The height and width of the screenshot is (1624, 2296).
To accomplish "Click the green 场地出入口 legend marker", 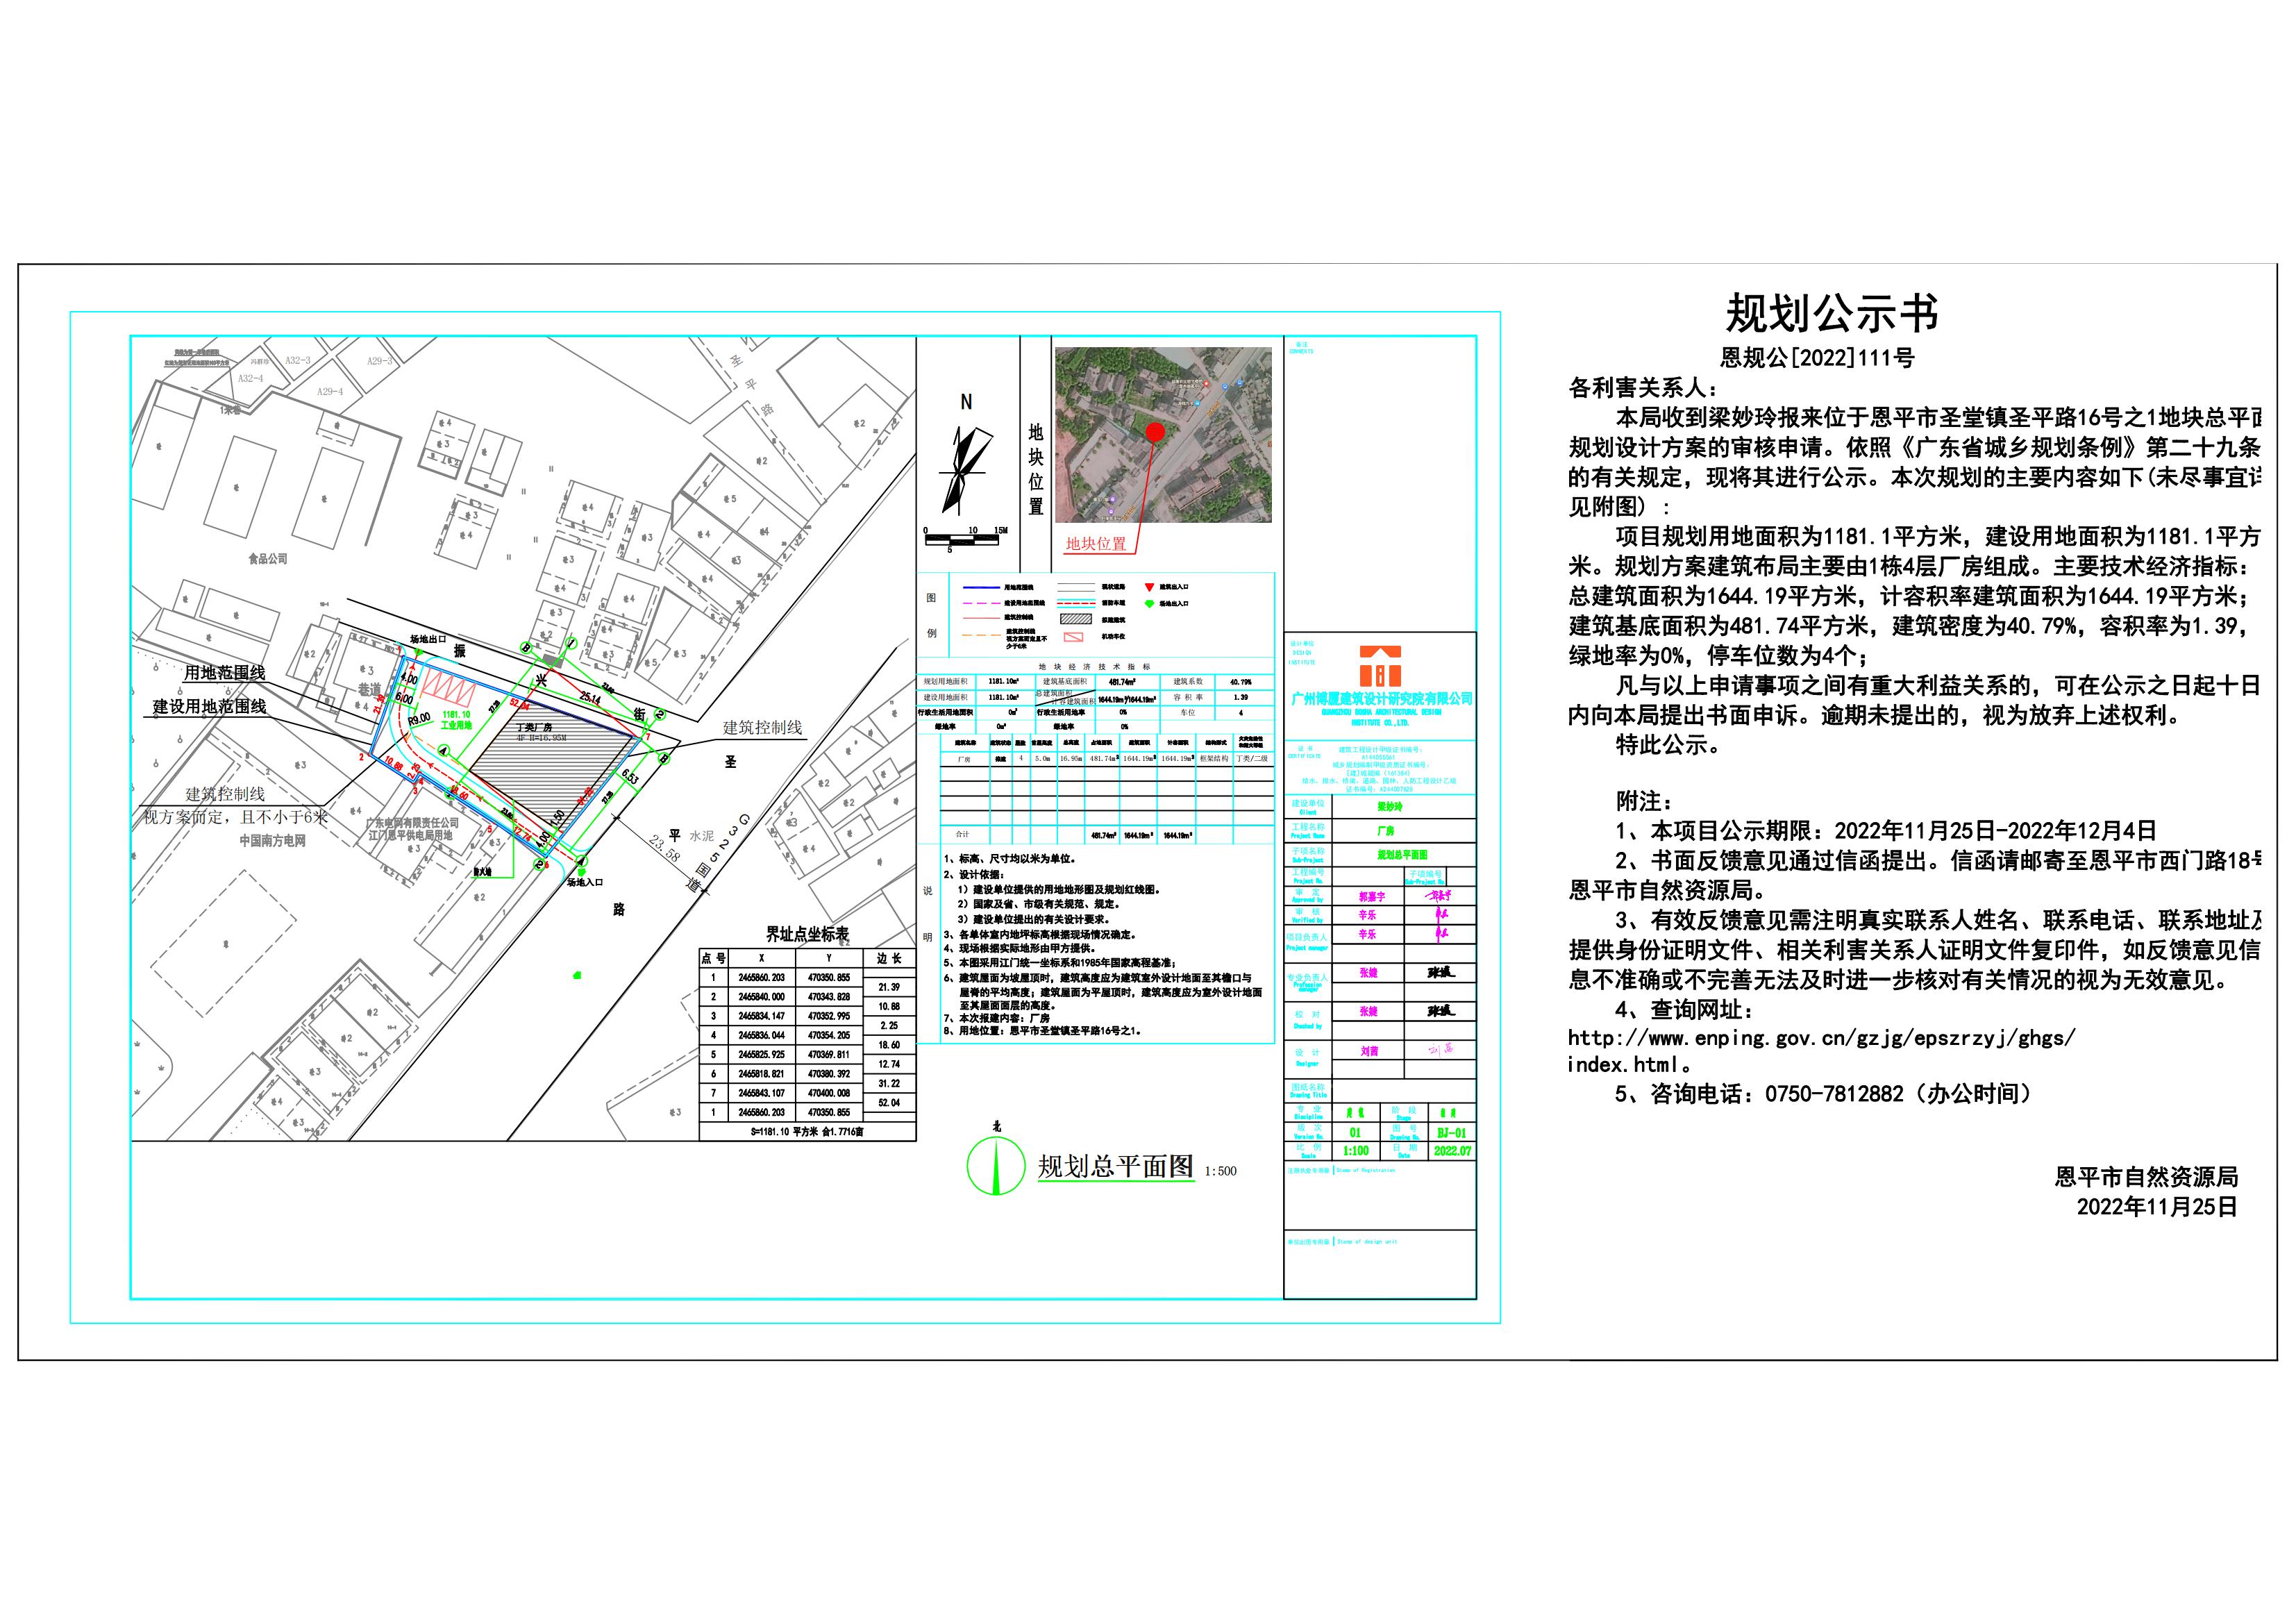I will pos(1149,603).
